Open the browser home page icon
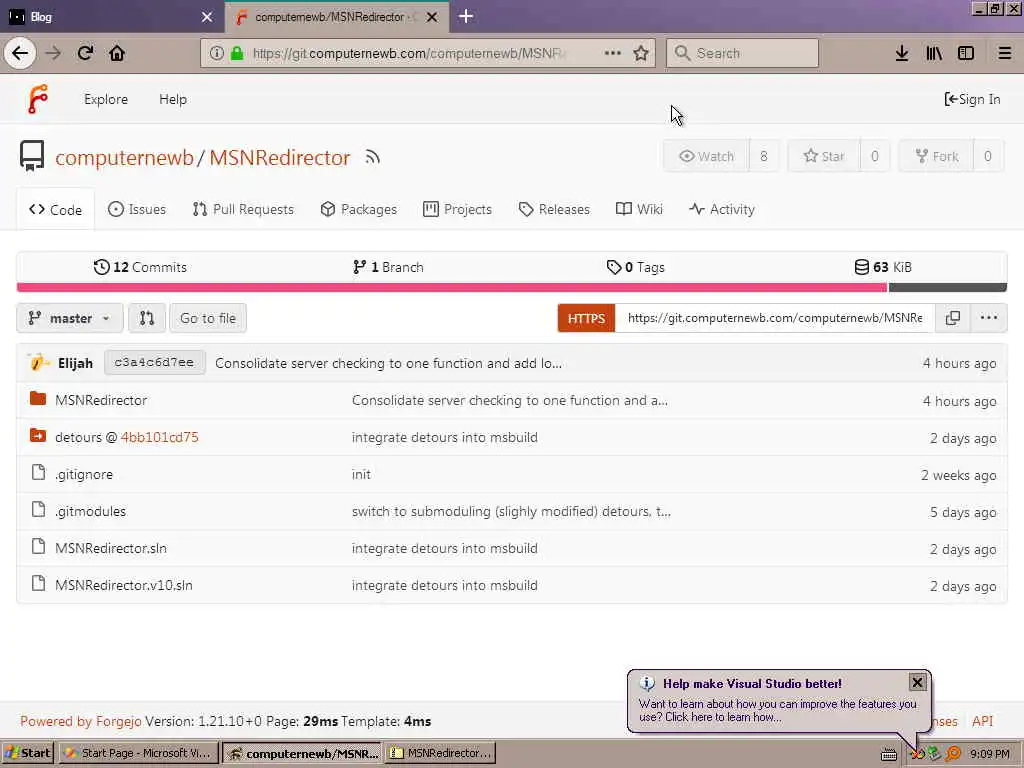 pos(117,53)
